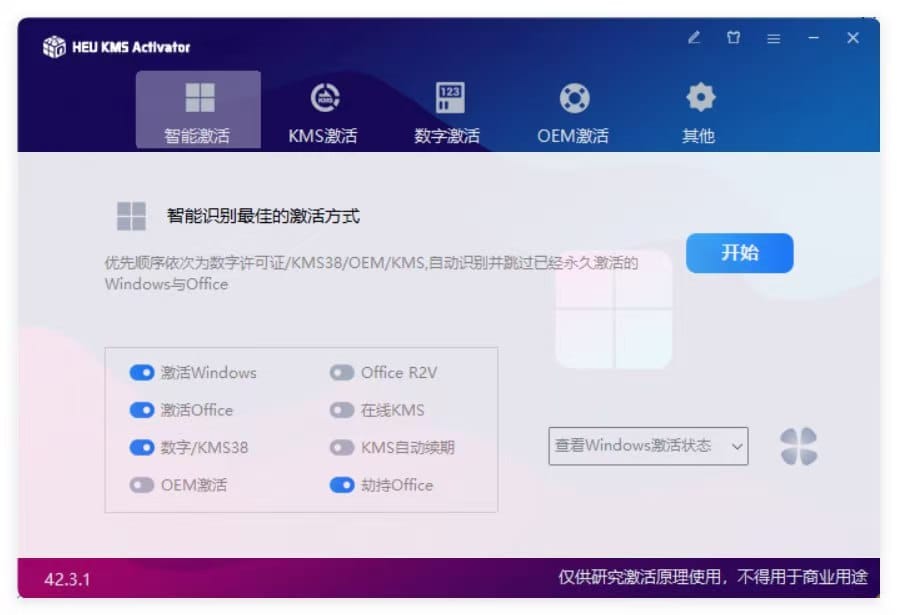Click the version number 42.3.1
The height and width of the screenshot is (615, 897).
coord(68,580)
